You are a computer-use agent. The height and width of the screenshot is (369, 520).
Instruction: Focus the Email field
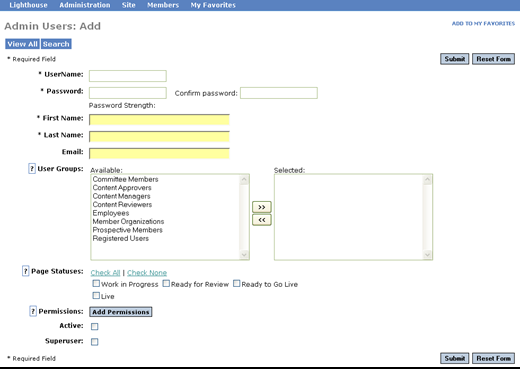tap(159, 153)
